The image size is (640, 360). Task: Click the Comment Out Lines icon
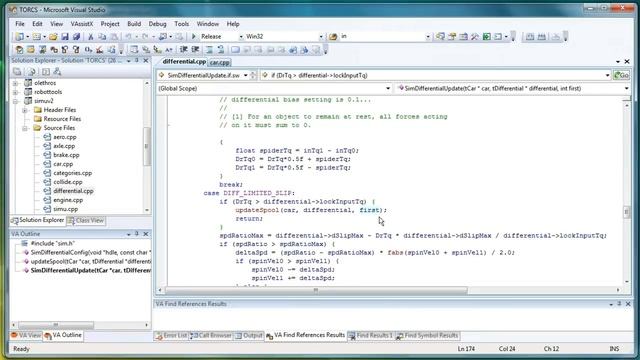pos(209,49)
